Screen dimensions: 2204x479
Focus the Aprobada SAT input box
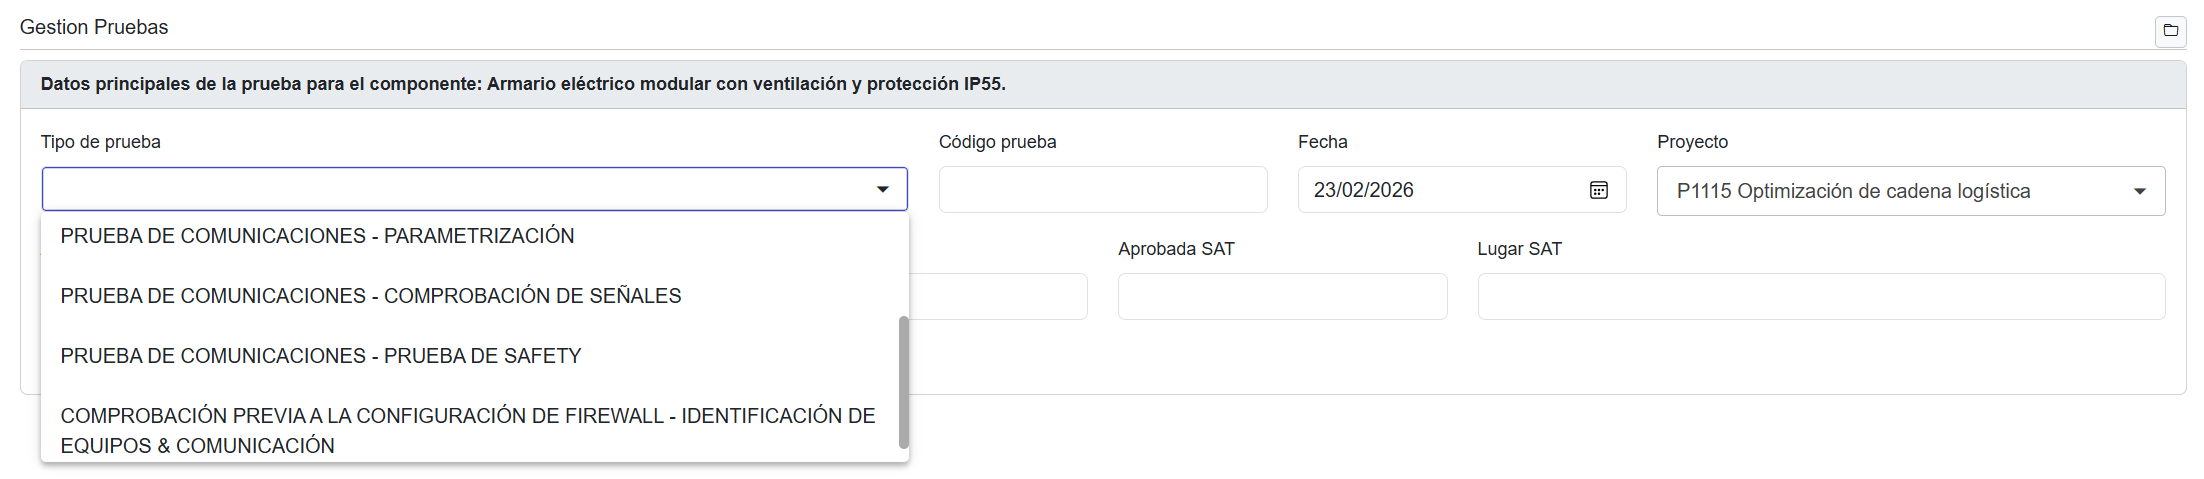(x=1281, y=297)
